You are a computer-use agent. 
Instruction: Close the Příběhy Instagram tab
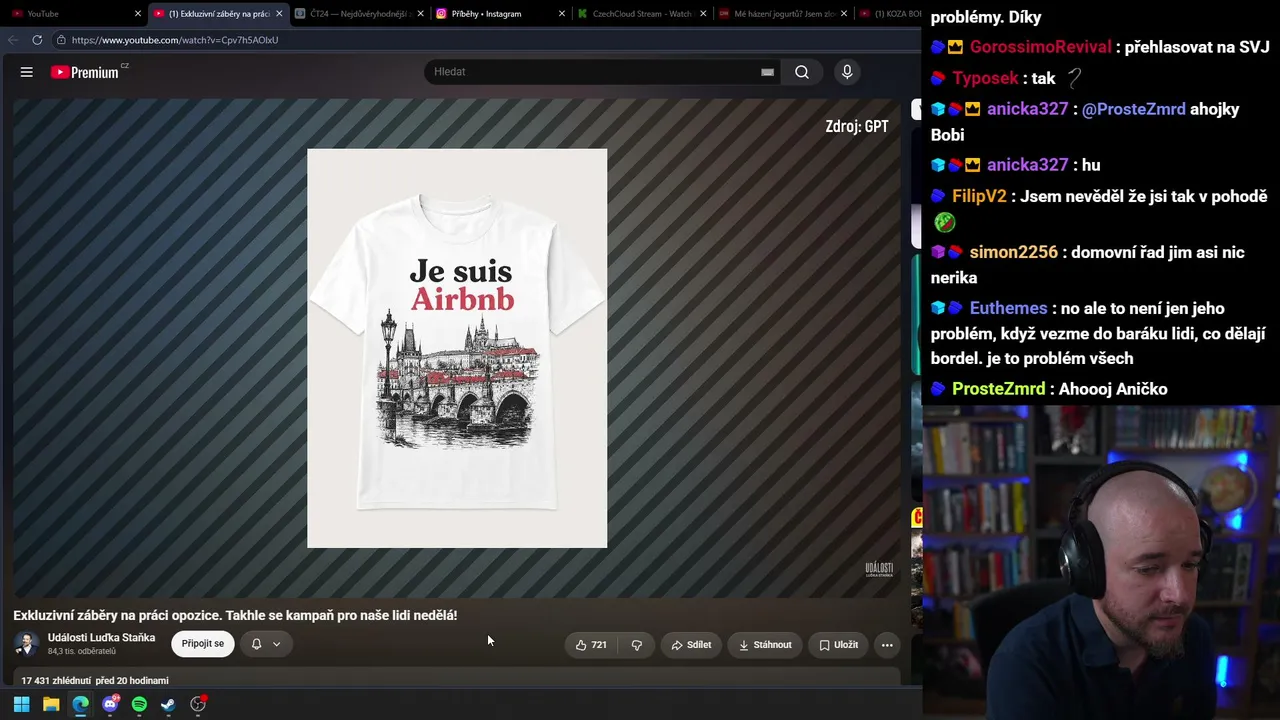click(x=562, y=14)
